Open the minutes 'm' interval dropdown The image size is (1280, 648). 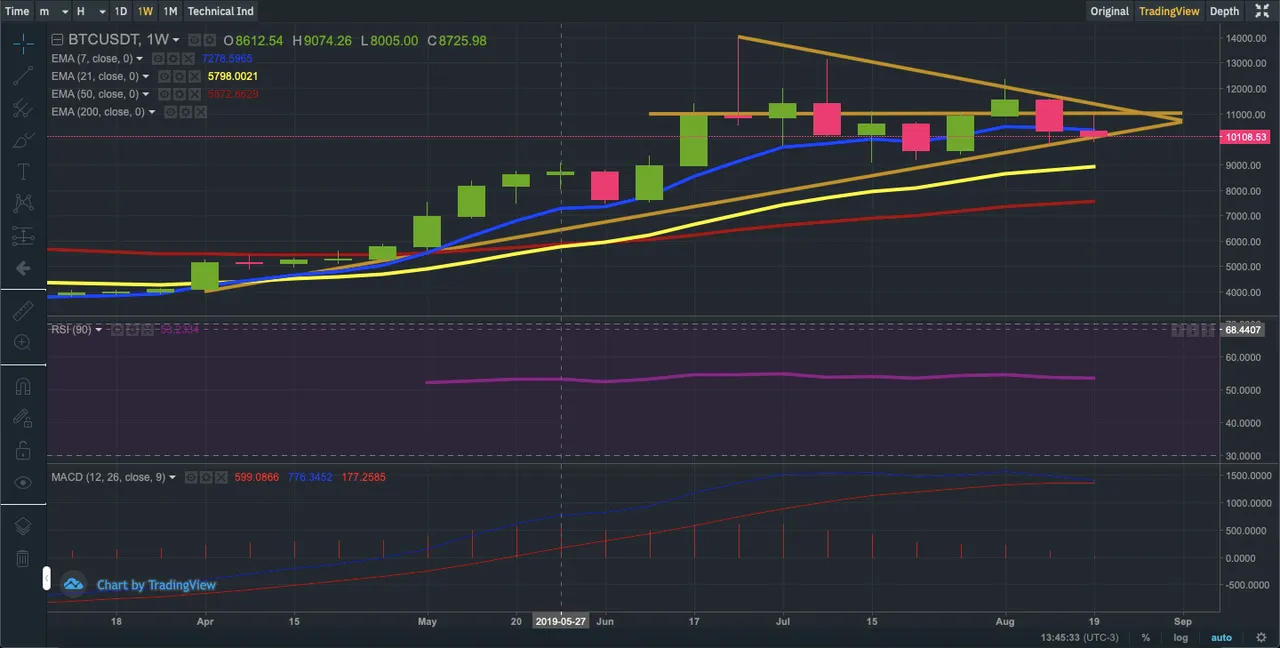pos(53,11)
